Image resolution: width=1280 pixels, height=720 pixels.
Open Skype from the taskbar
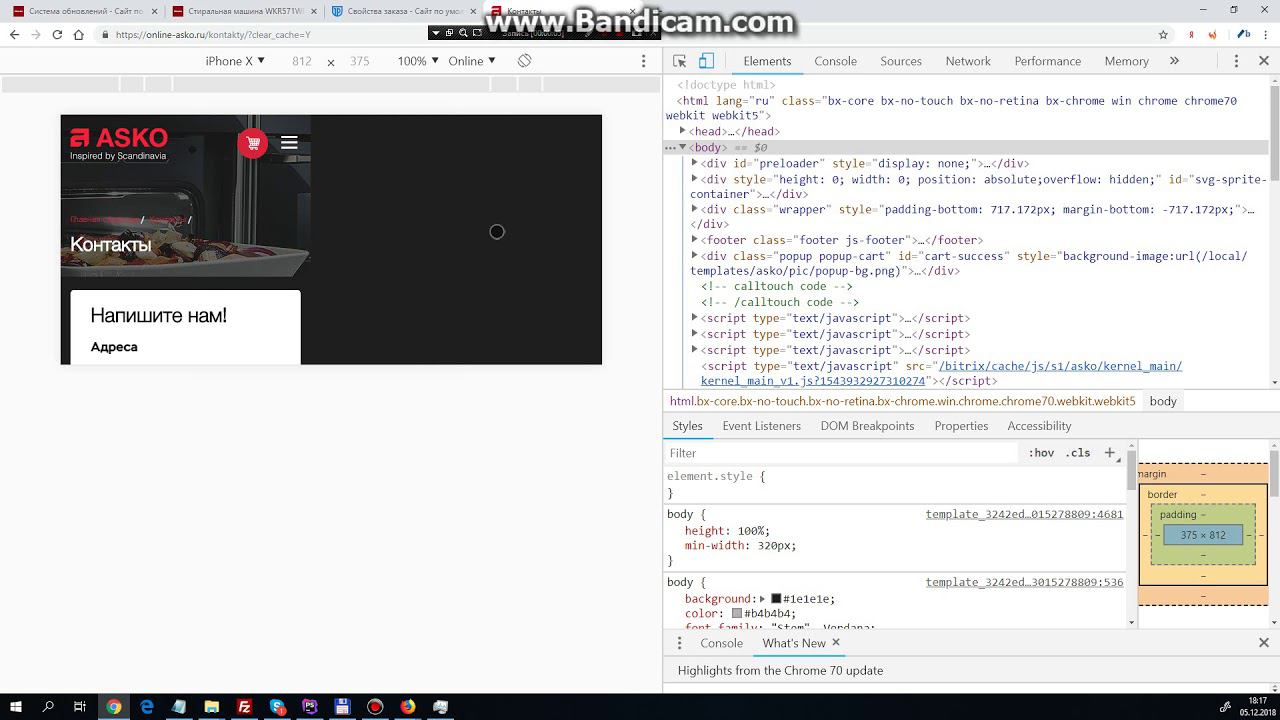[x=277, y=706]
